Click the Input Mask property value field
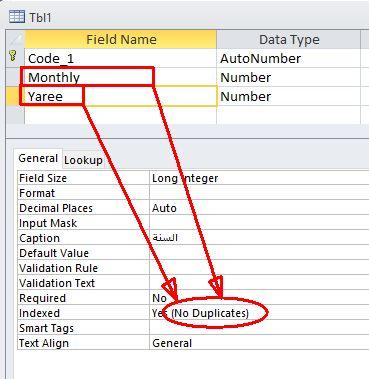This screenshot has width=369, height=379. click(x=259, y=223)
